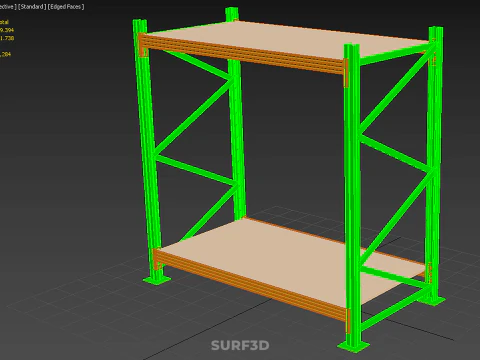Viewport: 480px width, 360px height.
Task: Open the [Standard] viewport shading menu
Action: [32, 7]
